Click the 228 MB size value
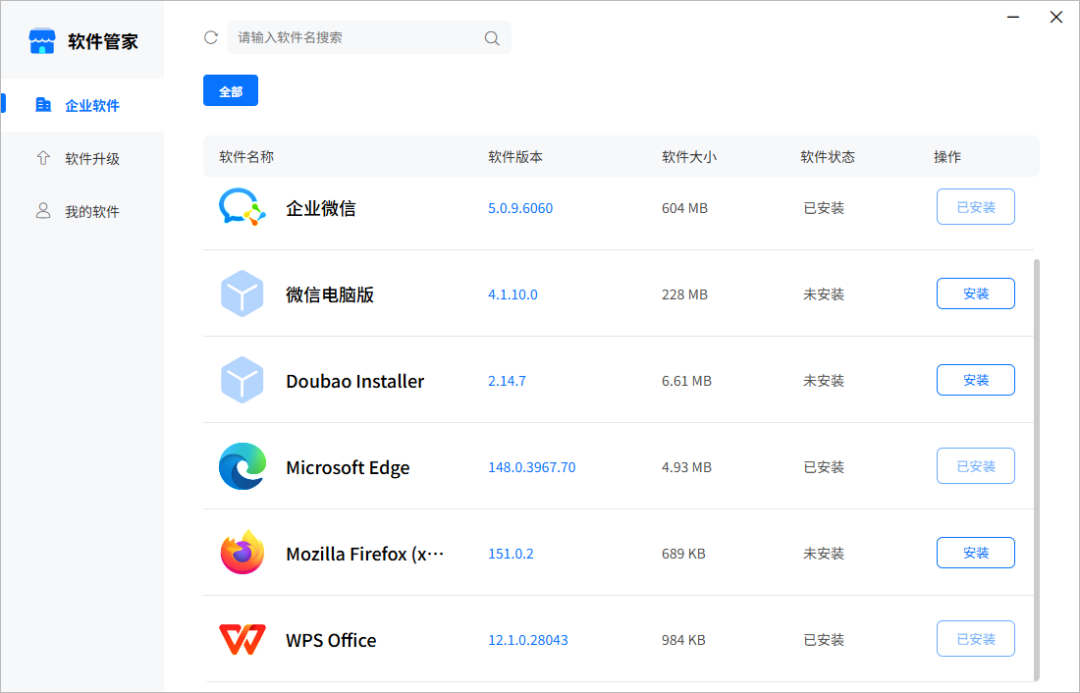Viewport: 1080px width, 693px height. click(x=684, y=294)
